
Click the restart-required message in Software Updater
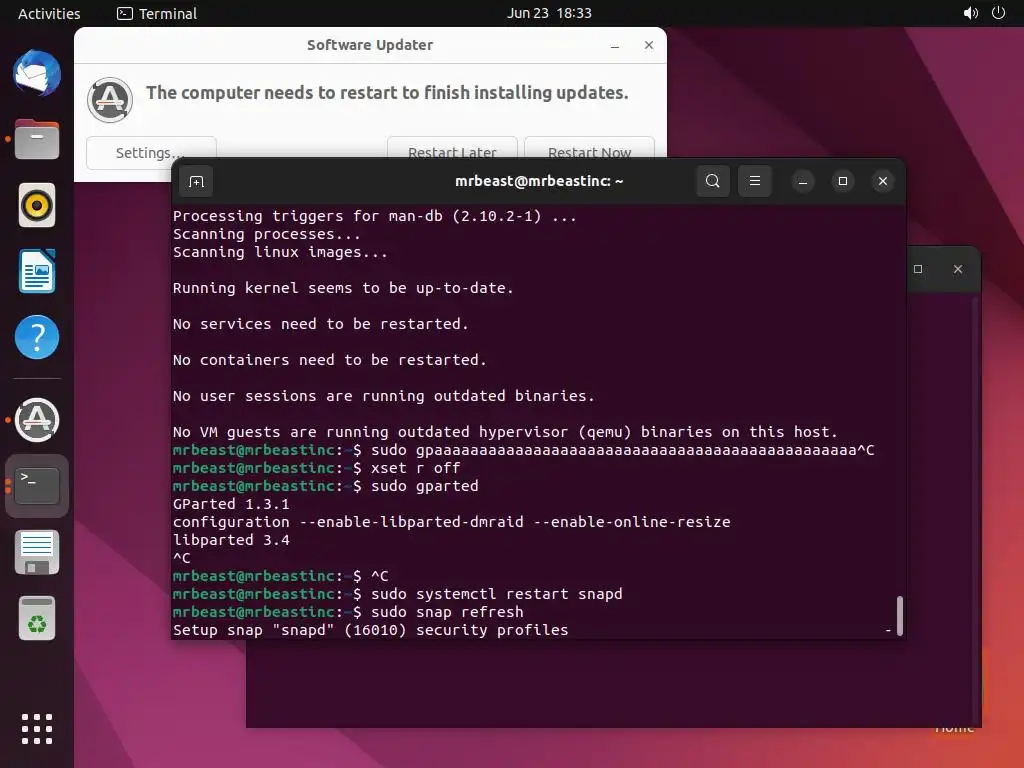(x=387, y=93)
